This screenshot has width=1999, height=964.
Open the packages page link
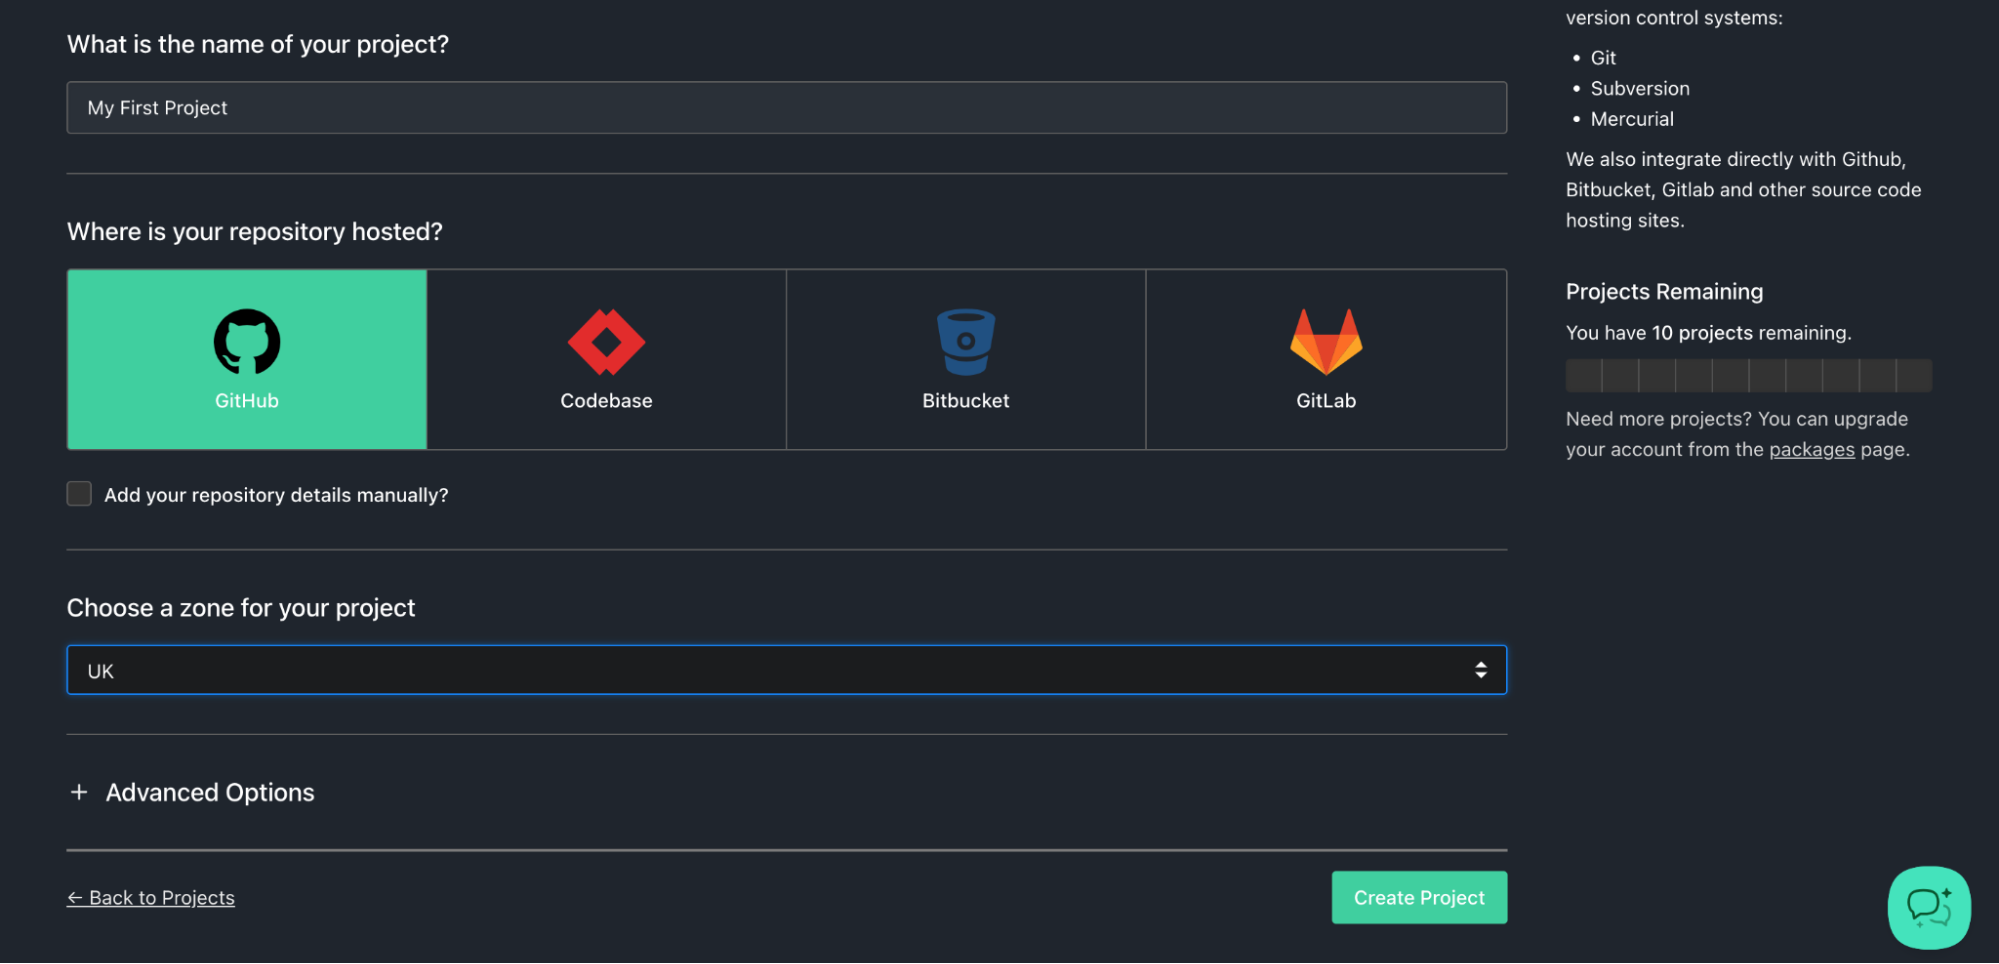[x=1811, y=449]
